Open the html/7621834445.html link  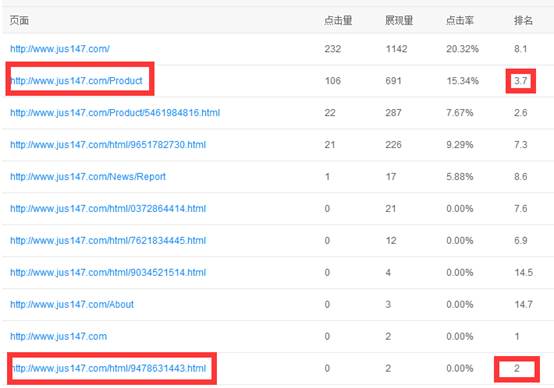tap(108, 241)
